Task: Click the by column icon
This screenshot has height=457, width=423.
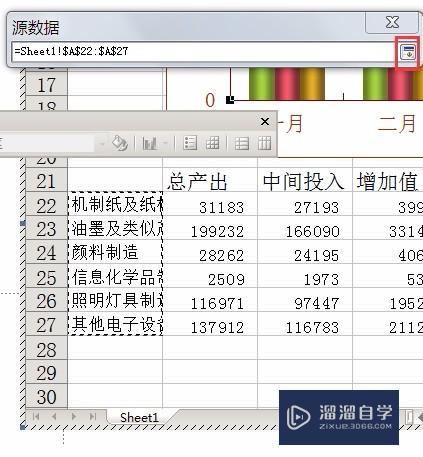Action: coord(264,144)
